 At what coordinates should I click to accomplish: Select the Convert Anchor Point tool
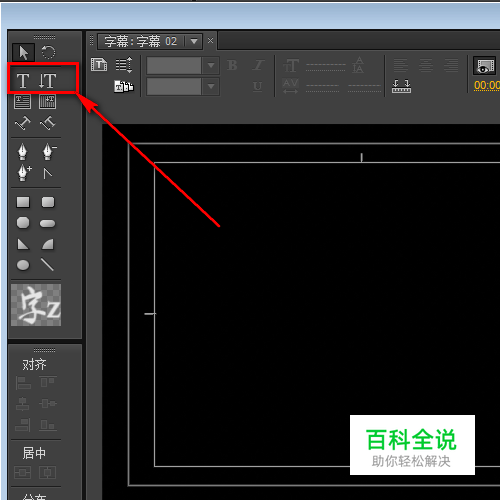[48, 173]
